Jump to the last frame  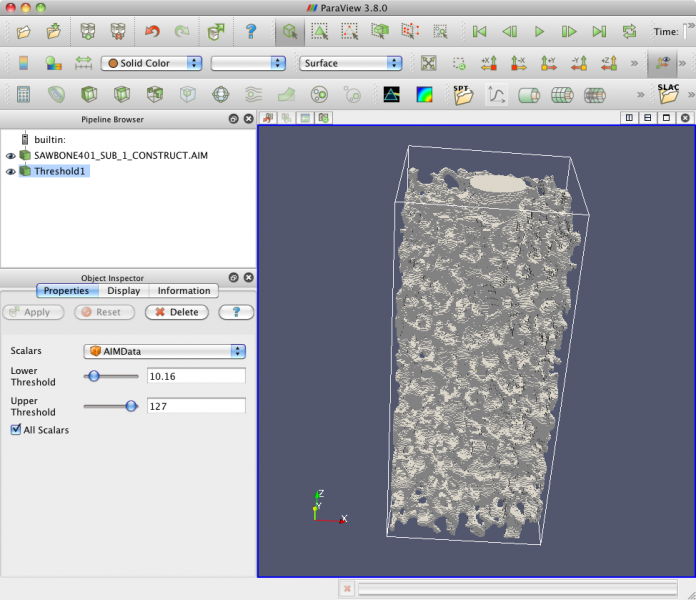(599, 32)
